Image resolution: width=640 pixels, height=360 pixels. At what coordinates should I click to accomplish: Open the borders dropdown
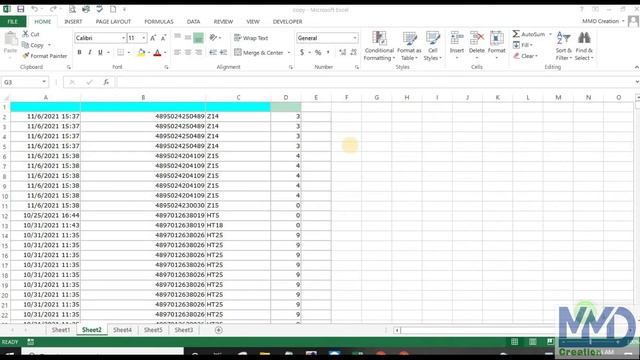pos(129,53)
